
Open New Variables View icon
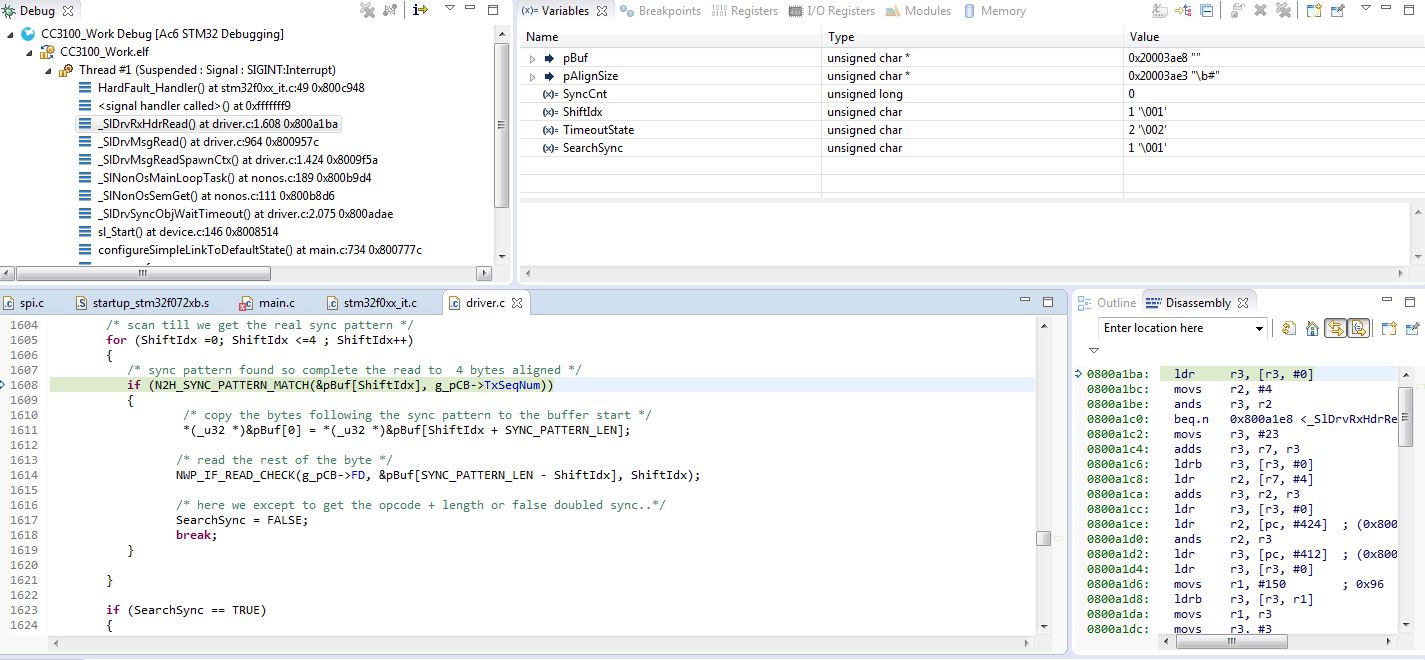(1314, 11)
